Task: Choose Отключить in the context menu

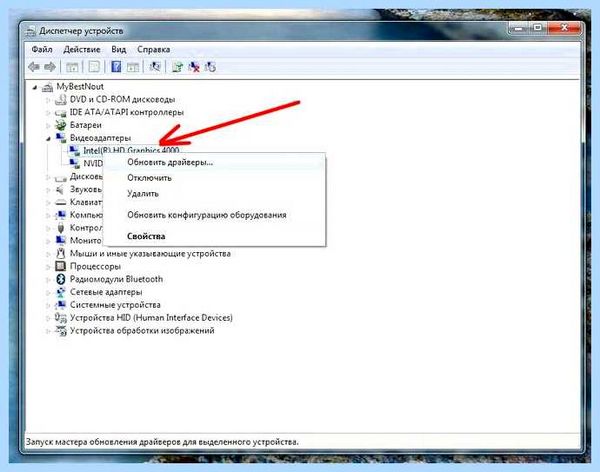Action: click(x=214, y=178)
